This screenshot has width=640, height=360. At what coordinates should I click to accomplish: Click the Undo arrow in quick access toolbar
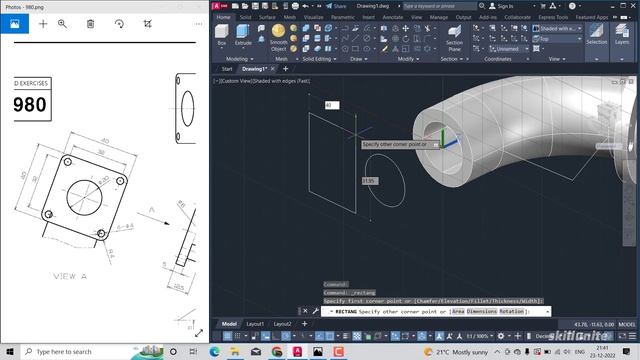pos(305,6)
